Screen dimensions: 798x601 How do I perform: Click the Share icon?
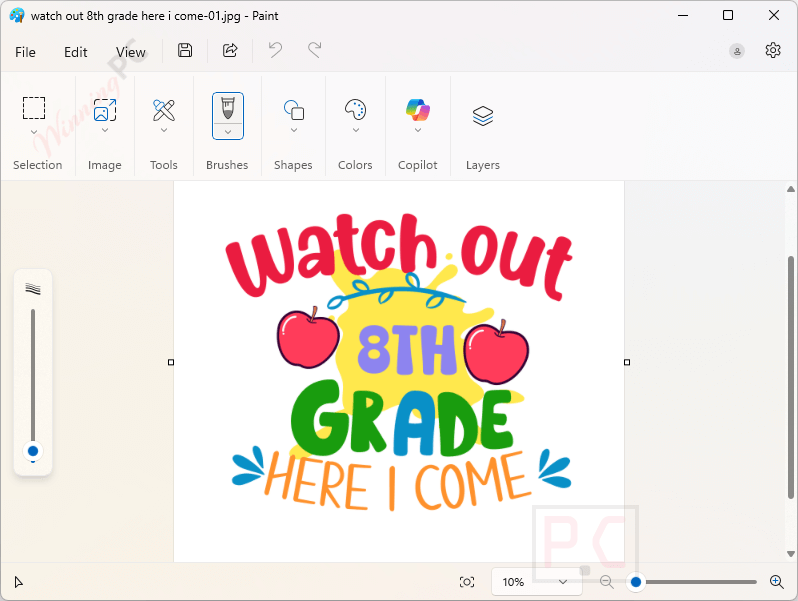tap(230, 50)
